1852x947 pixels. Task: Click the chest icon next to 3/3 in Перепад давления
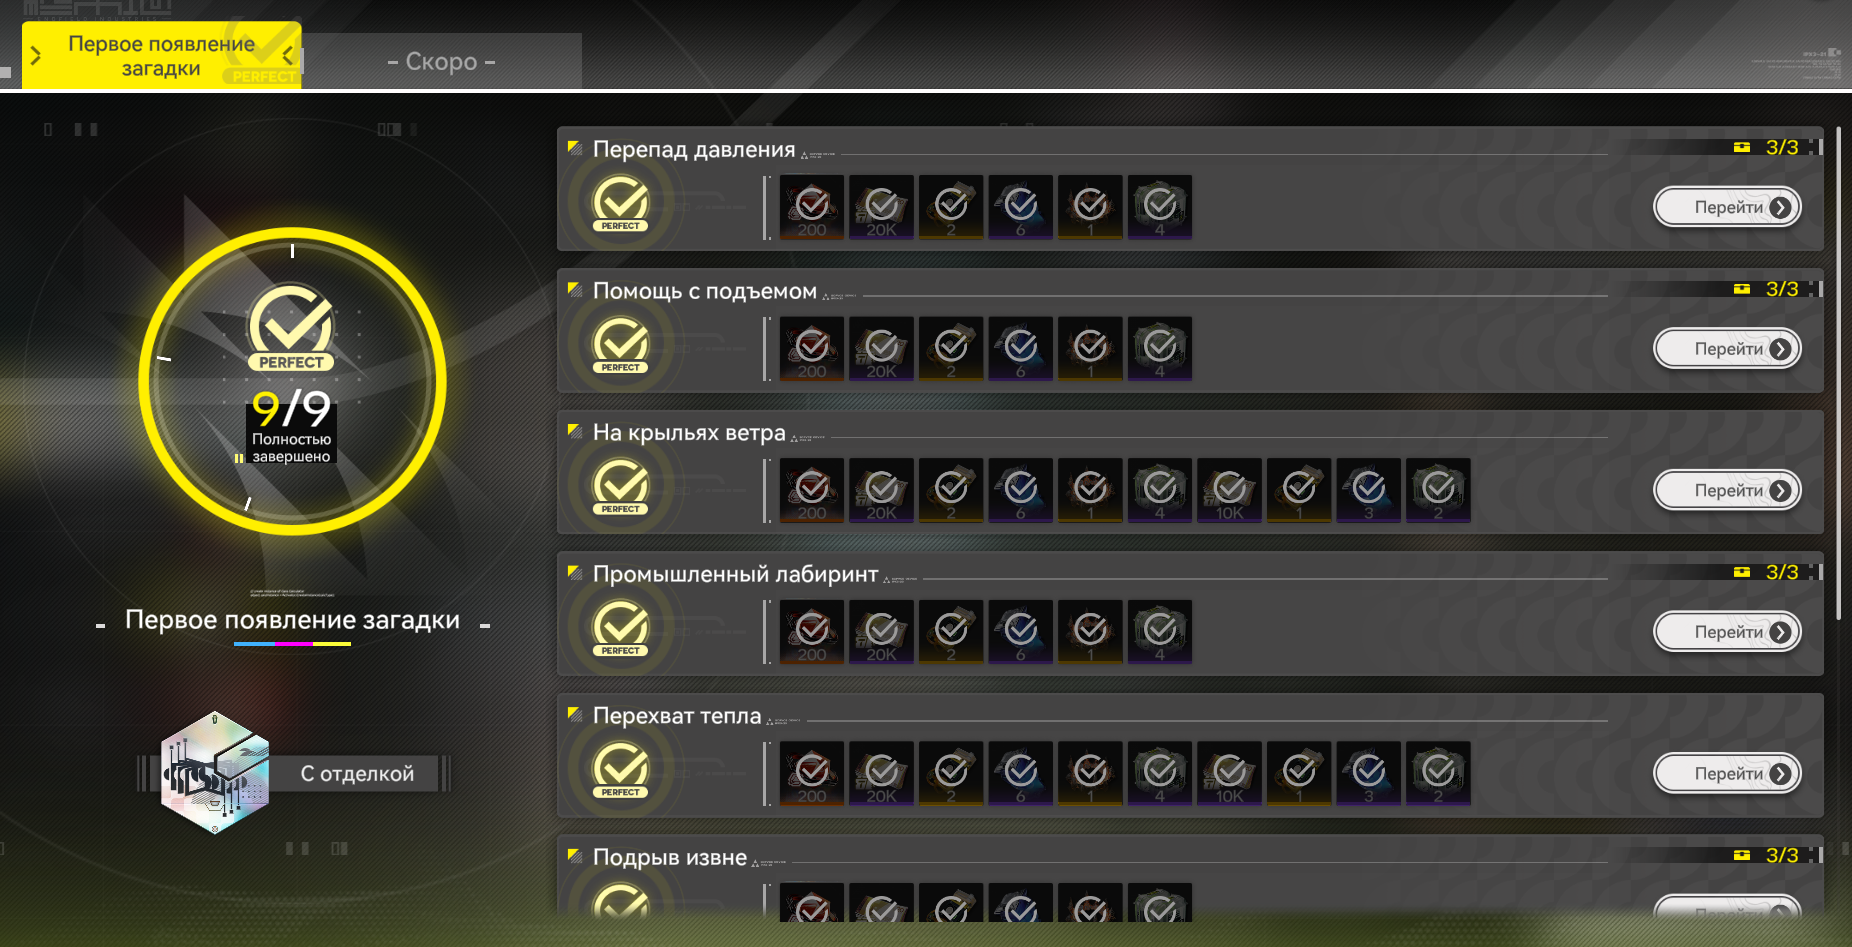(1742, 147)
